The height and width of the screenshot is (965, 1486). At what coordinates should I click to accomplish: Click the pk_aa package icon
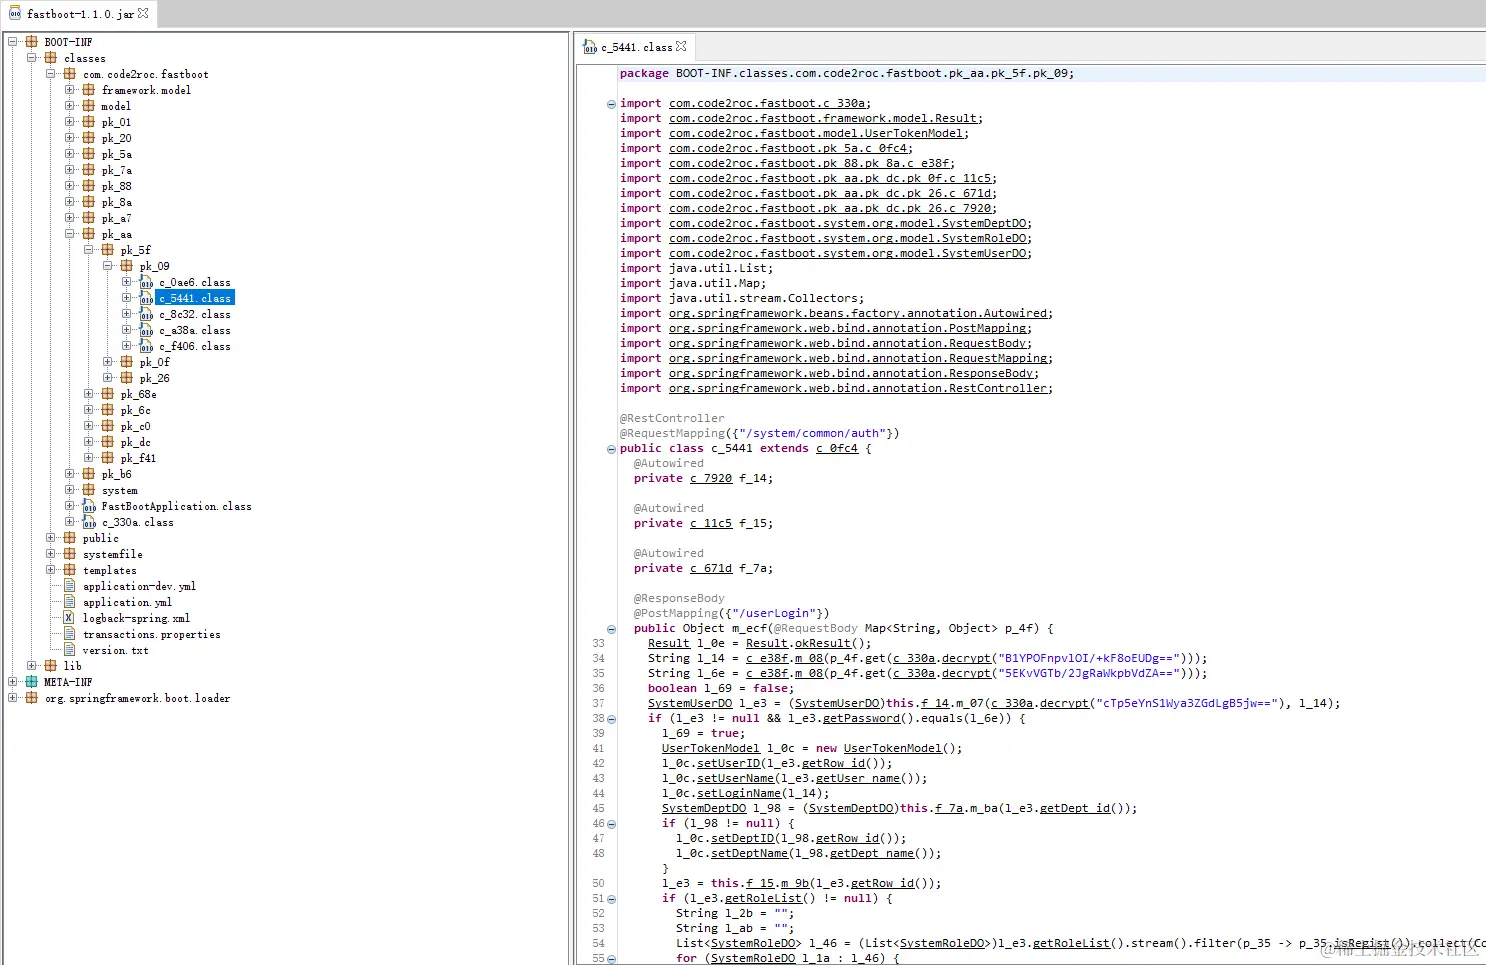tap(88, 234)
